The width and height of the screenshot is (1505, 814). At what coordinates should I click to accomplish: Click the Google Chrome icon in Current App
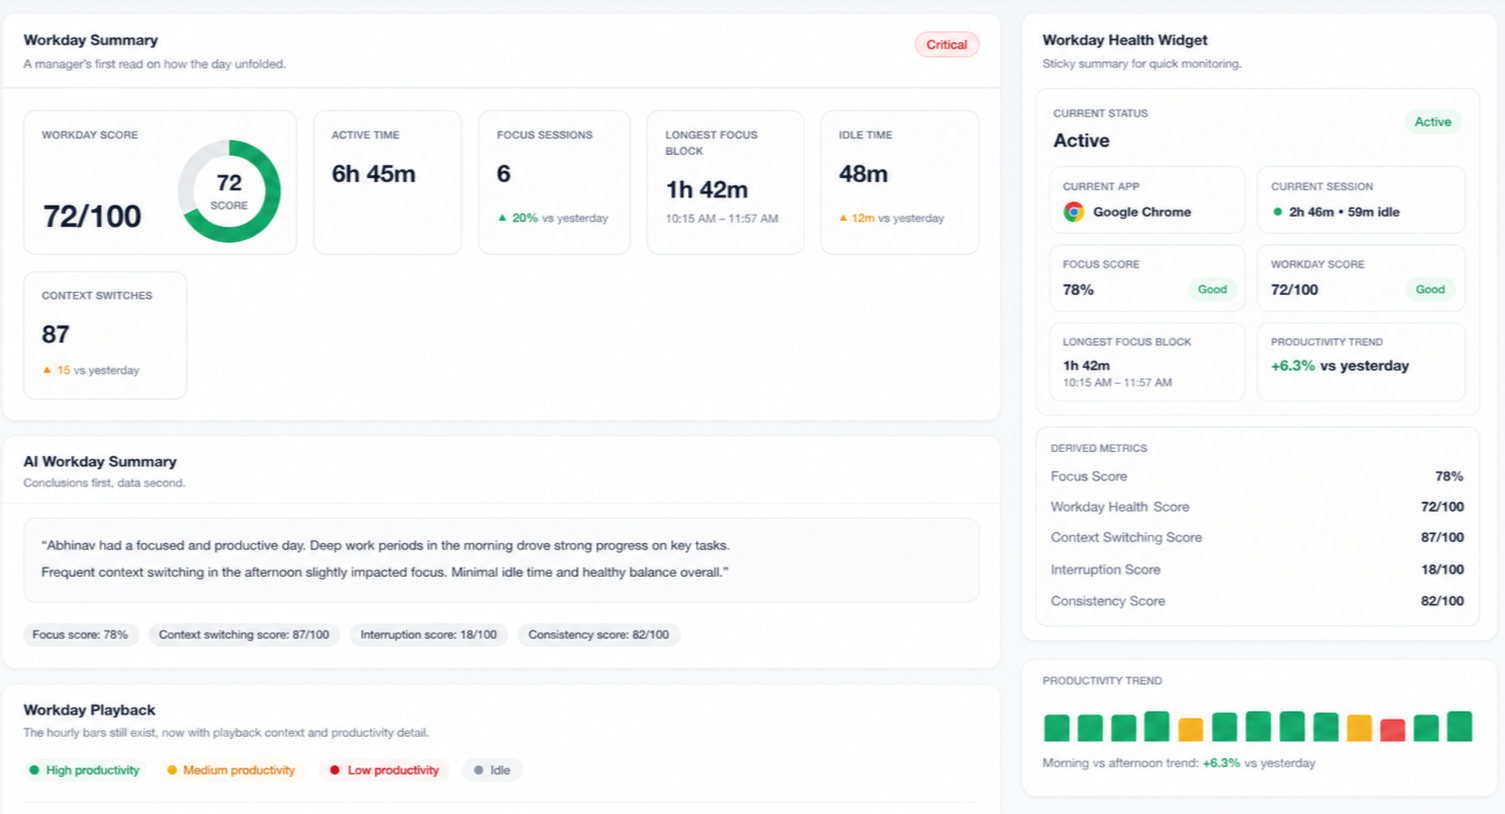(x=1073, y=212)
